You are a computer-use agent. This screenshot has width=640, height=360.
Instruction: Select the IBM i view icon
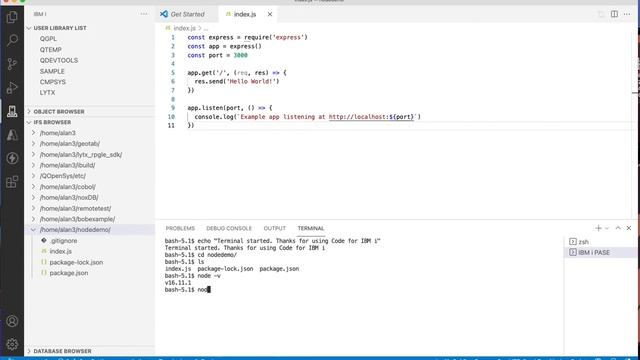coord(12,111)
